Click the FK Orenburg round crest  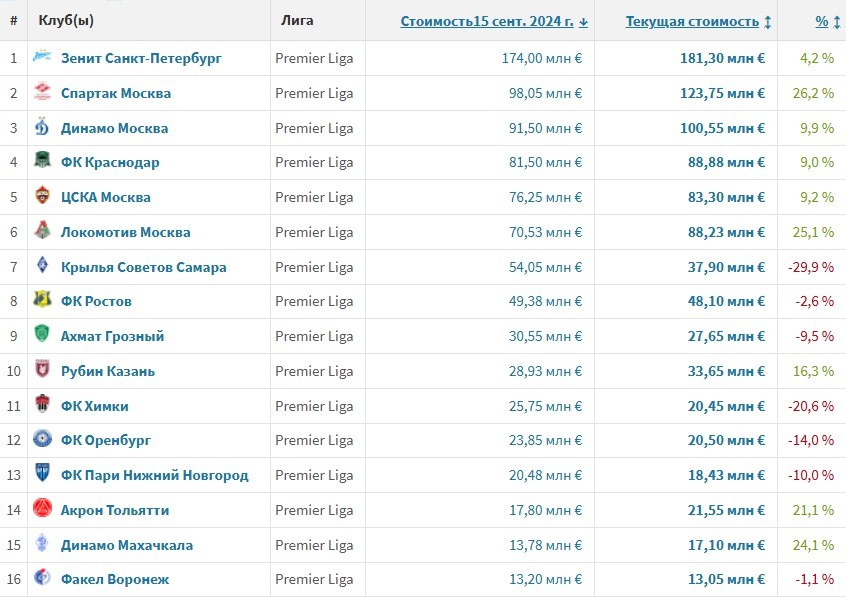click(x=42, y=439)
